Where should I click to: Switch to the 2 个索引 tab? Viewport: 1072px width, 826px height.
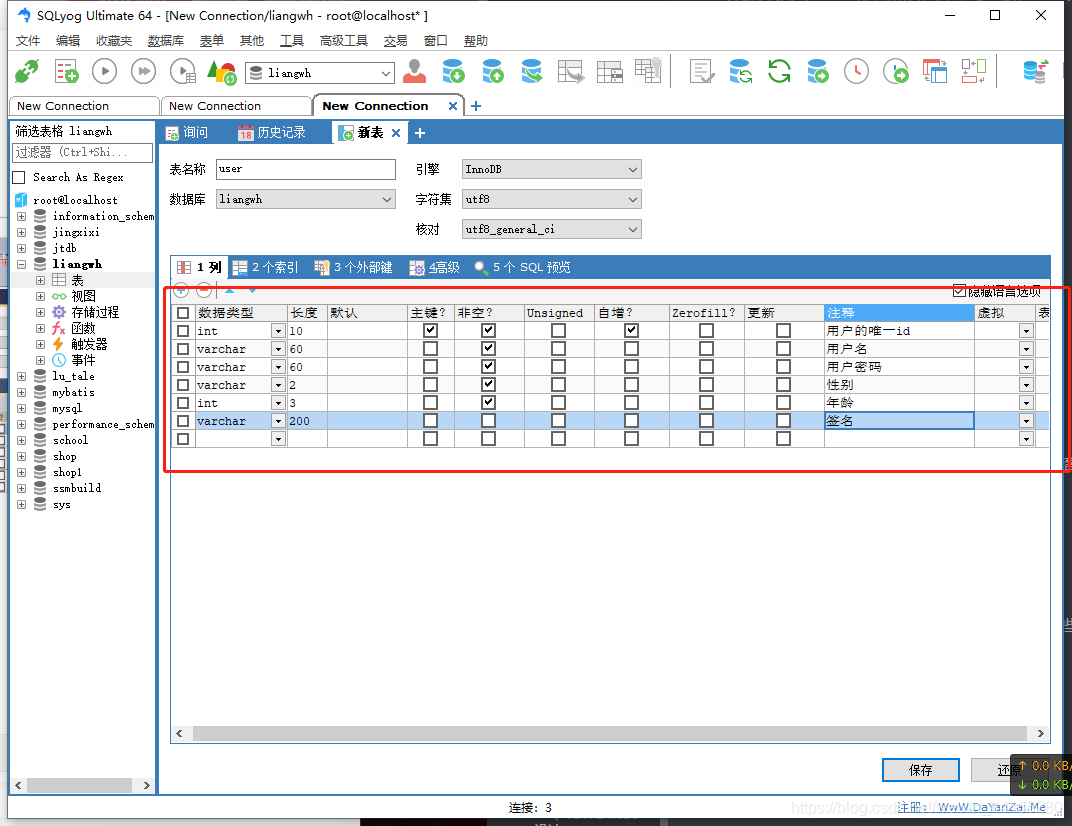click(x=265, y=267)
